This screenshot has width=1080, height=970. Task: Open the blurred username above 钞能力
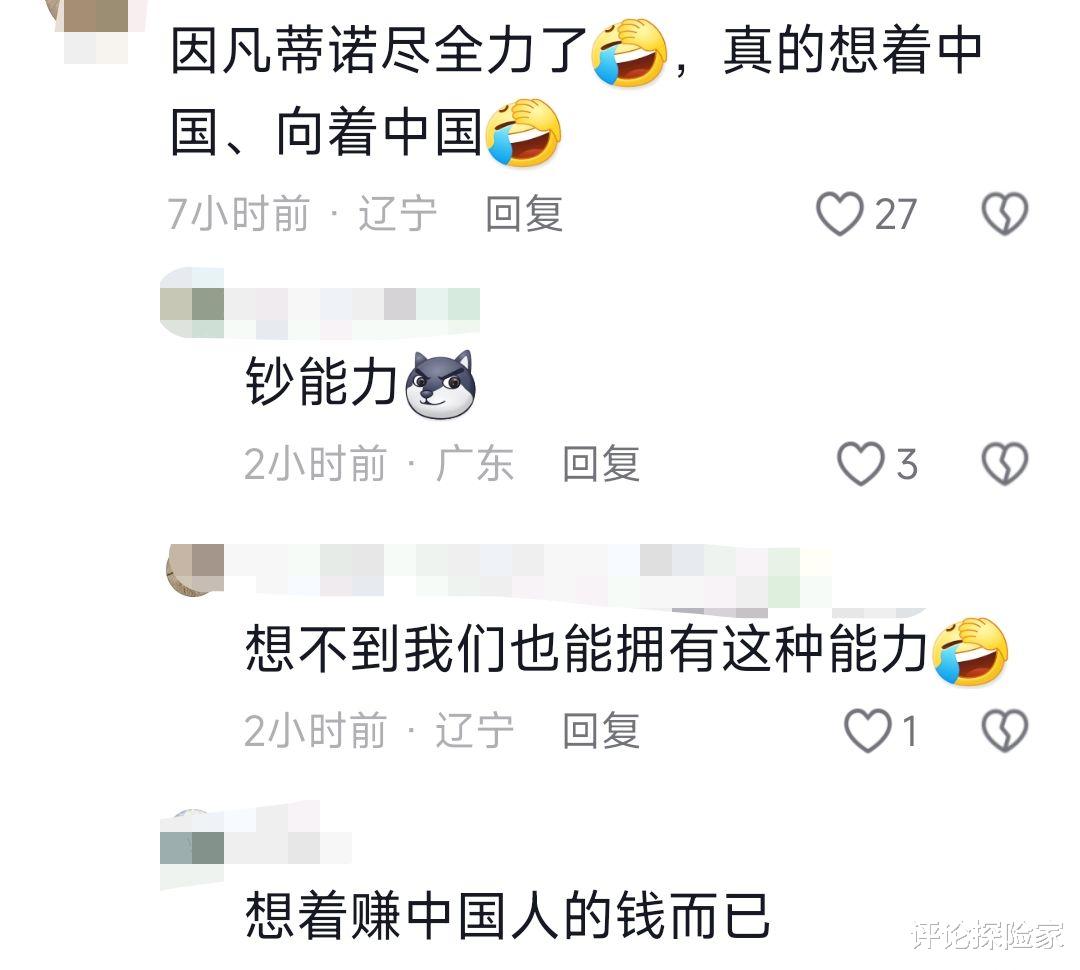[x=320, y=303]
